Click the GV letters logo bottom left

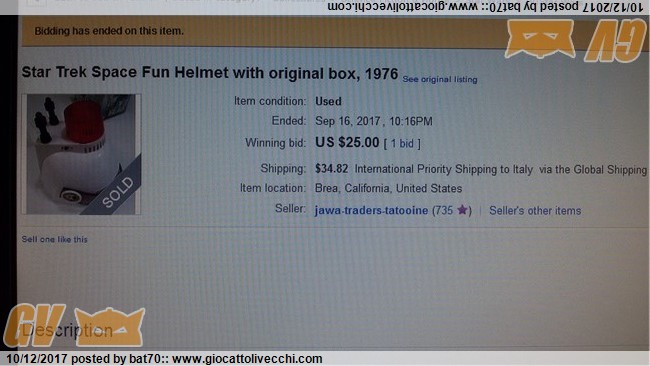[34, 326]
